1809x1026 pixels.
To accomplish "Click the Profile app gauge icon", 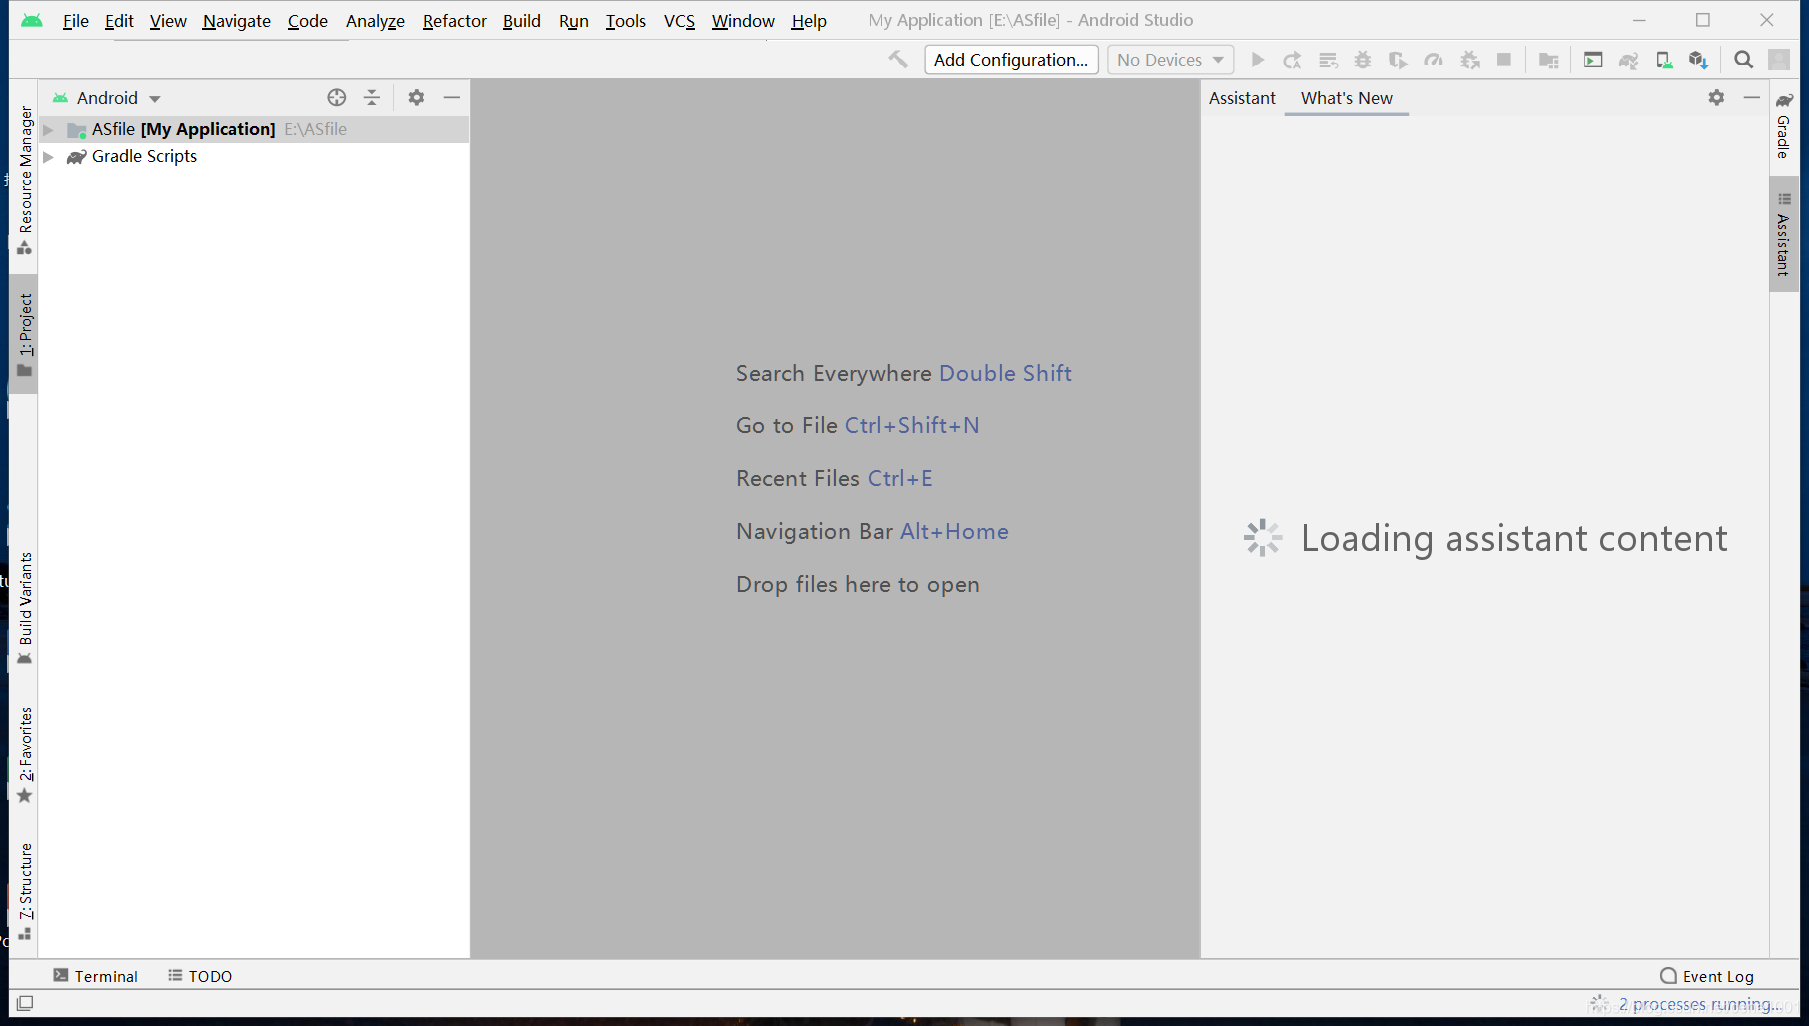I will [x=1433, y=60].
